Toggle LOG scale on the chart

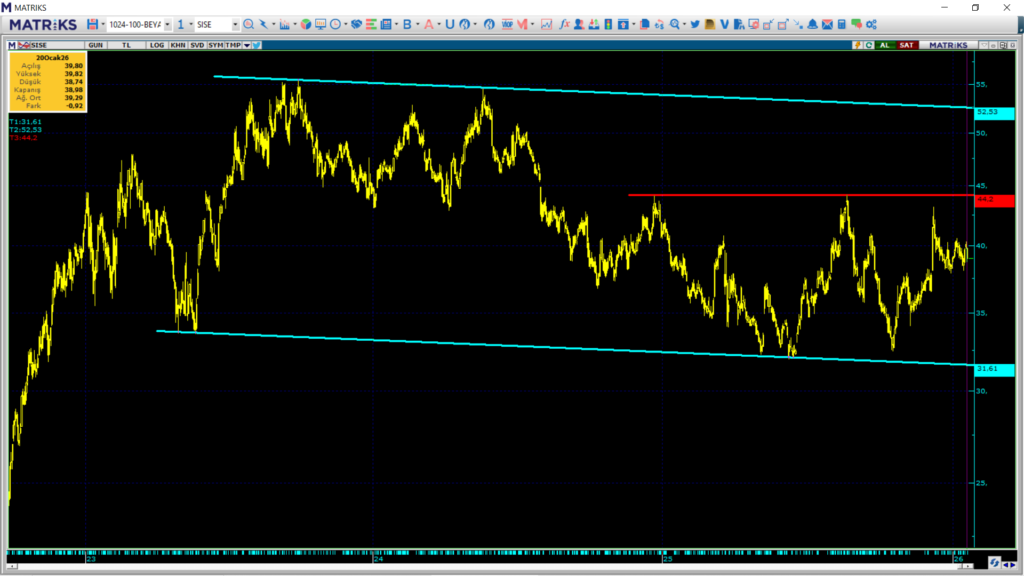click(157, 45)
